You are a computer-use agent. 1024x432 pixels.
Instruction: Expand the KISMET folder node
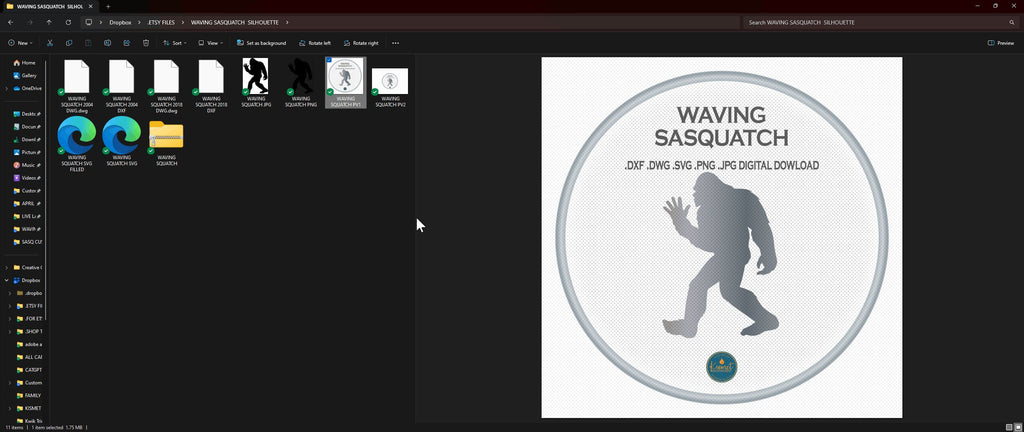(10, 408)
